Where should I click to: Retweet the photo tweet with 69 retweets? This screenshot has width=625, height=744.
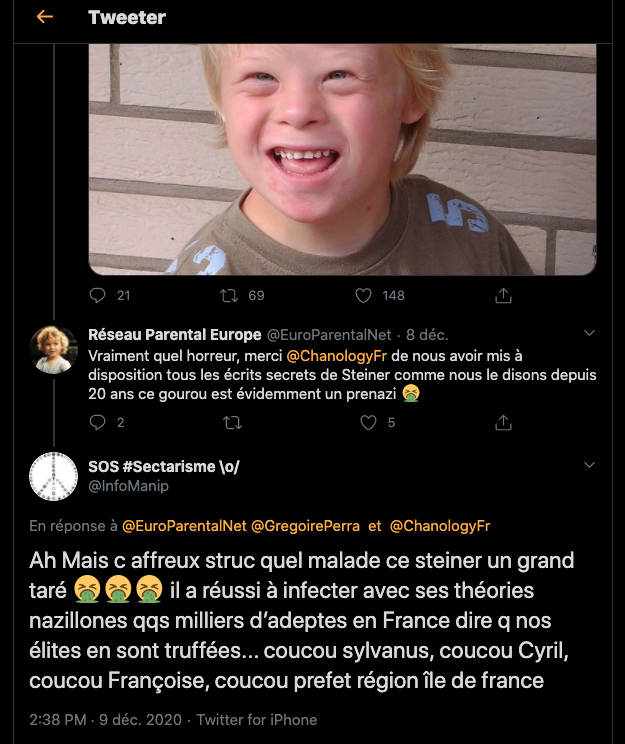tap(230, 295)
